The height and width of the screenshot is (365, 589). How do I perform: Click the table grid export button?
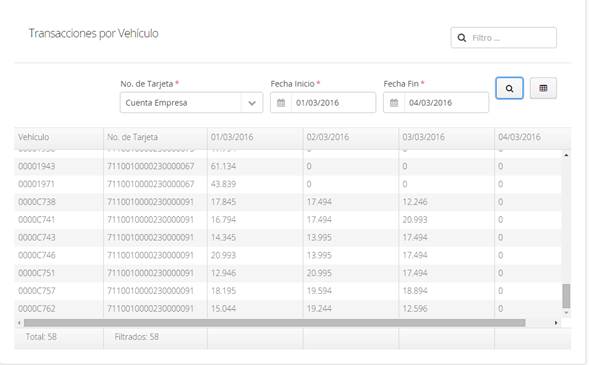(543, 88)
